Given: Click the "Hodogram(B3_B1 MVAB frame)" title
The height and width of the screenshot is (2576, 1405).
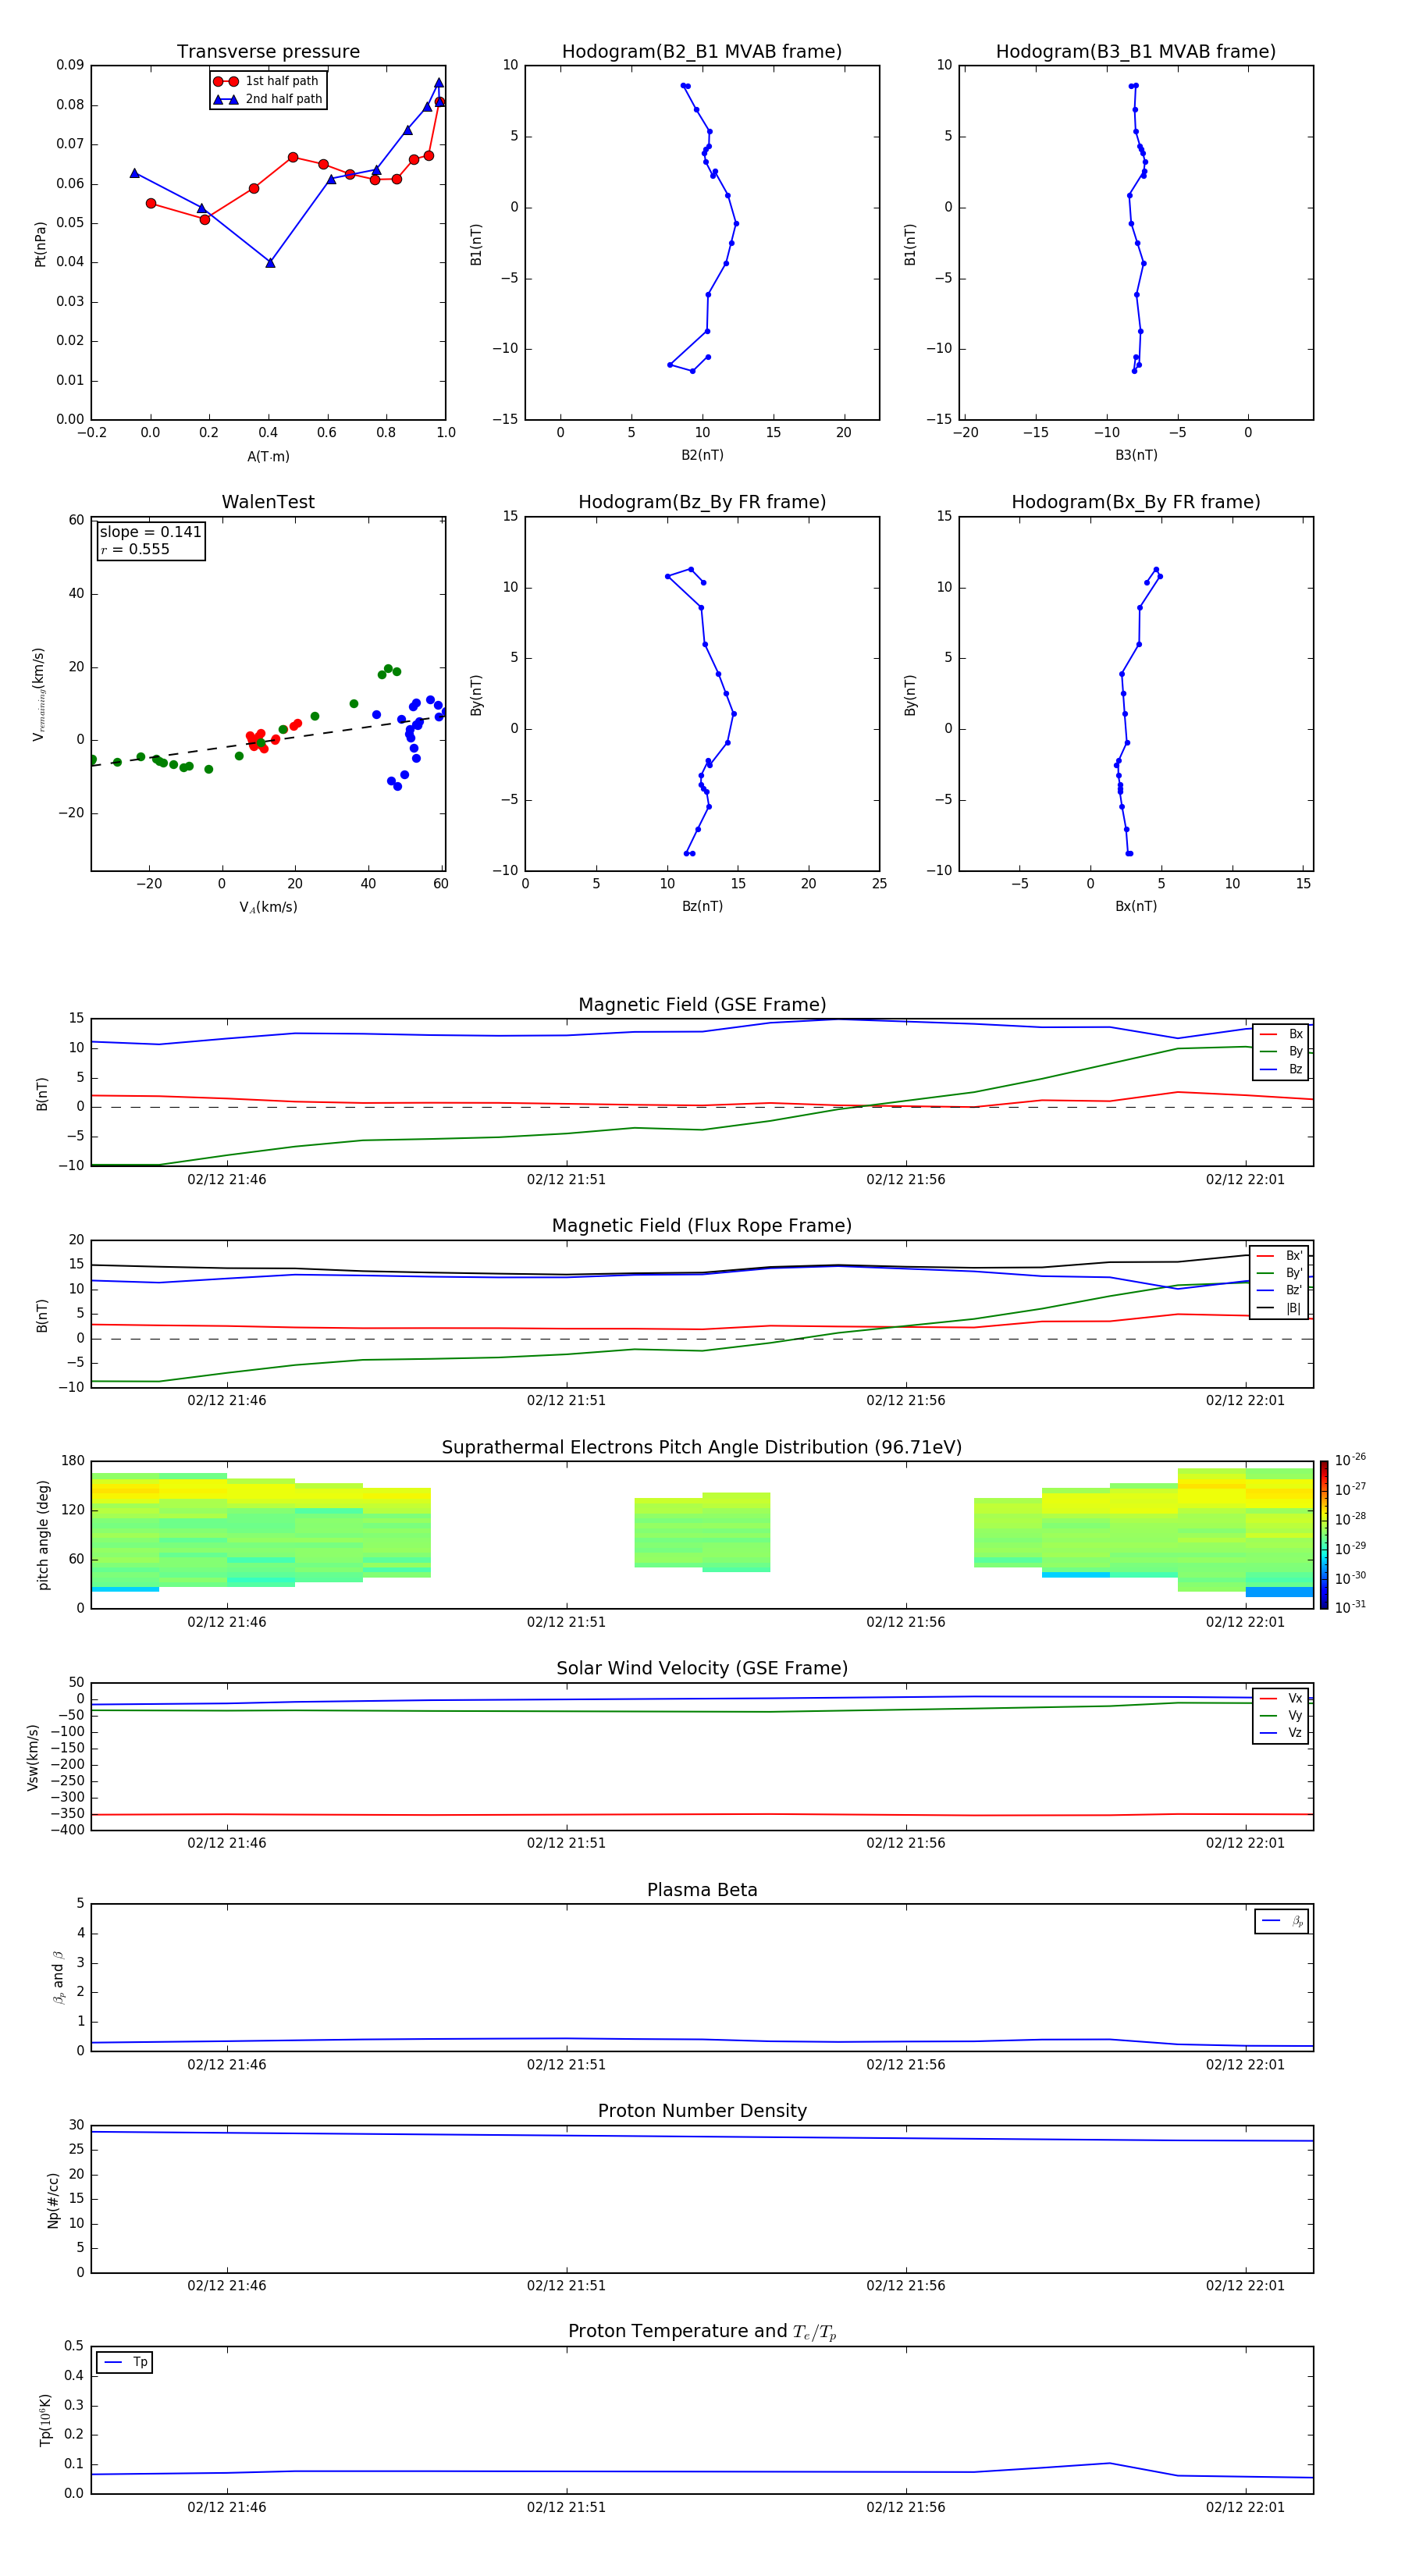Looking at the screenshot, I should click(x=1136, y=52).
